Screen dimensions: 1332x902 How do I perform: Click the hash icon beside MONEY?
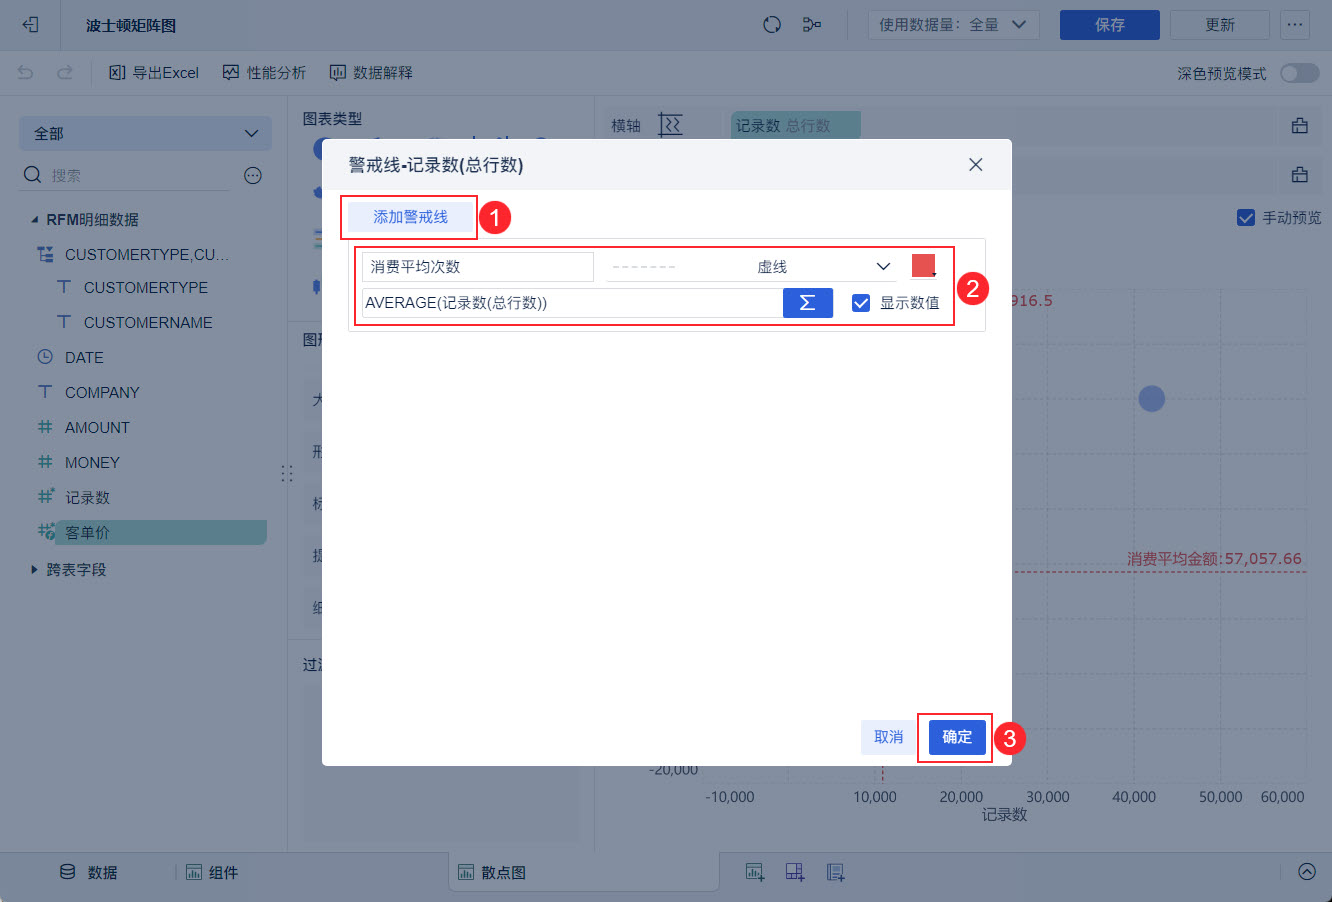click(x=45, y=462)
